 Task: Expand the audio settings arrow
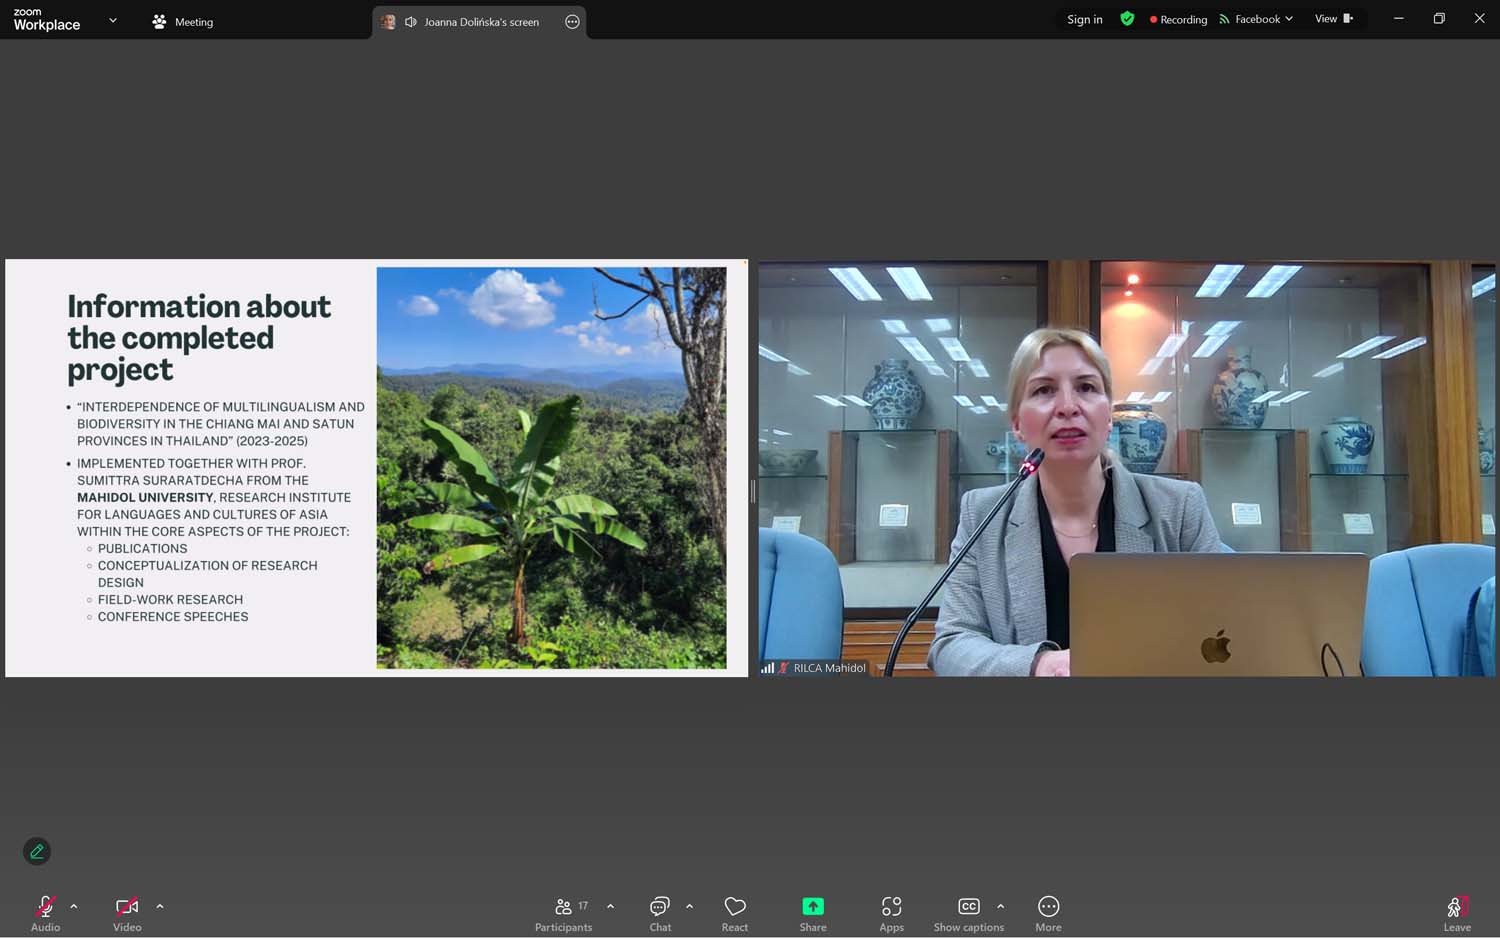pos(74,906)
